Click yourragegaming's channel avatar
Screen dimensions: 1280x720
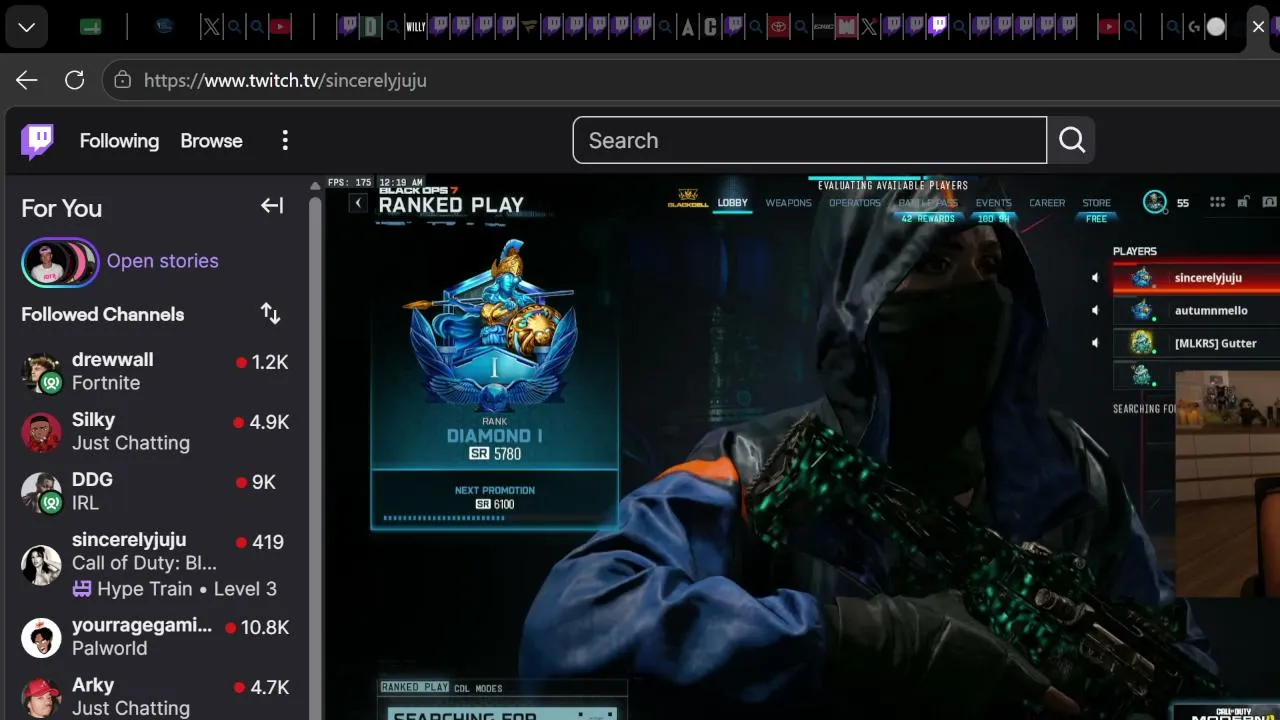pyautogui.click(x=41, y=638)
